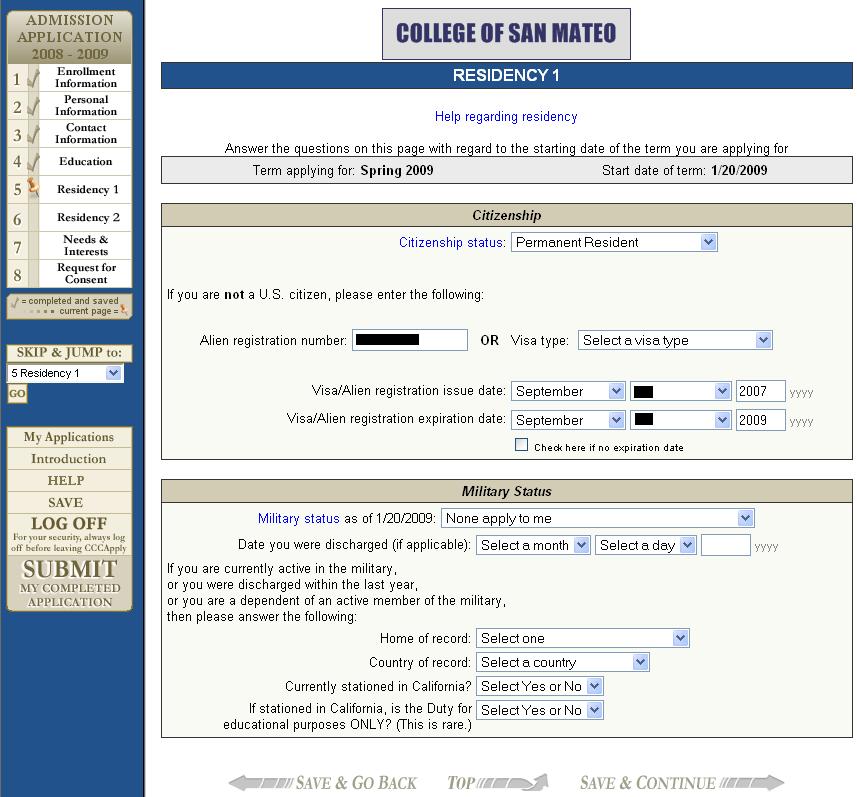Click checkmark icon beside Education
Viewport: 857px width, 797px height.
(x=33, y=162)
